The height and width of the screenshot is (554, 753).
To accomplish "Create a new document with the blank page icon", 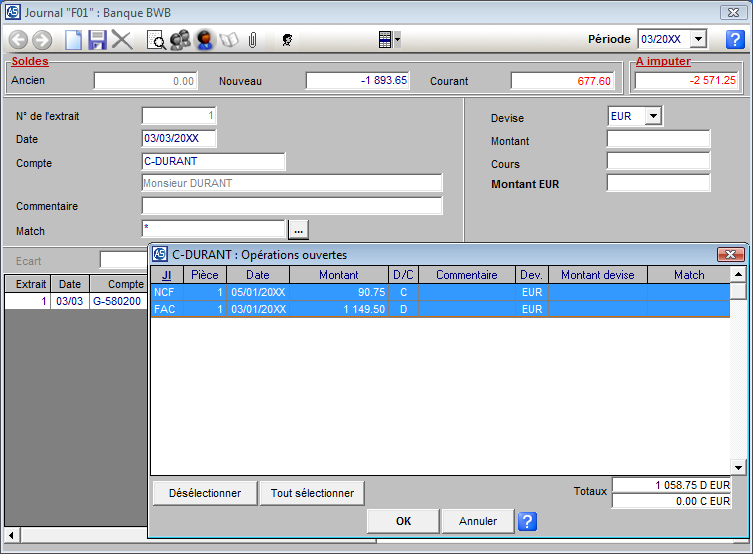I will coord(74,40).
